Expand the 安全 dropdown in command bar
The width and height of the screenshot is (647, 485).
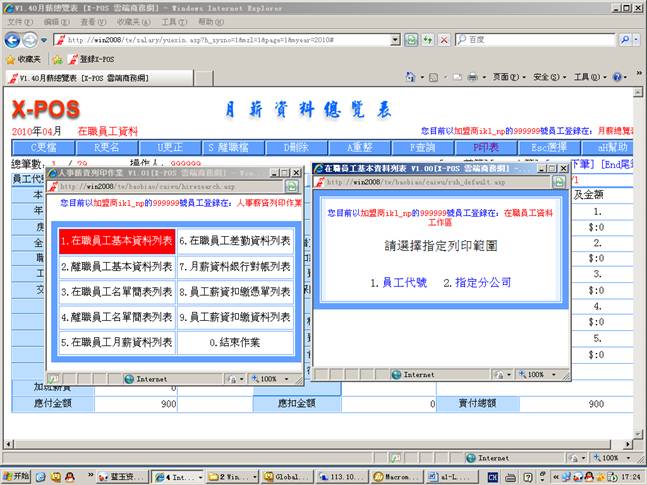[x=546, y=77]
